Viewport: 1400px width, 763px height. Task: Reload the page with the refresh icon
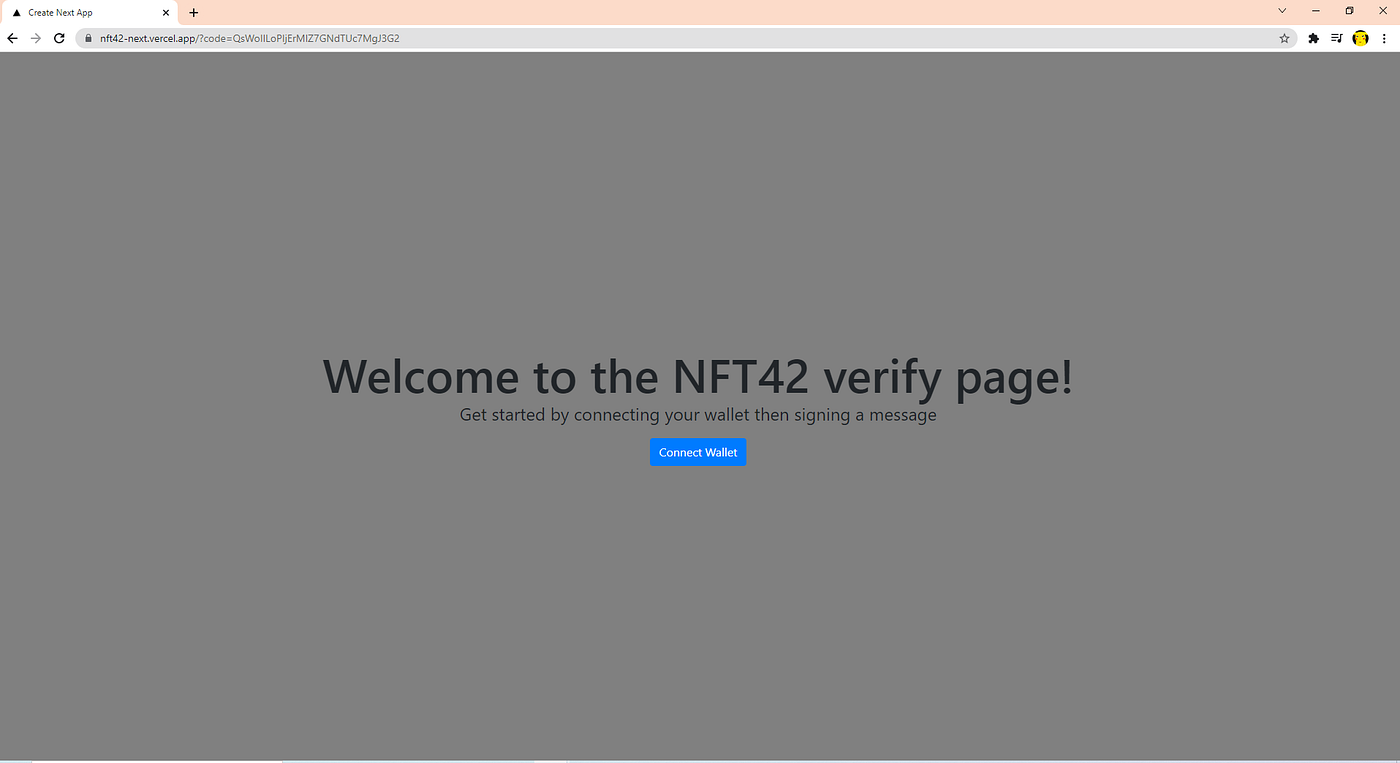pyautogui.click(x=59, y=38)
